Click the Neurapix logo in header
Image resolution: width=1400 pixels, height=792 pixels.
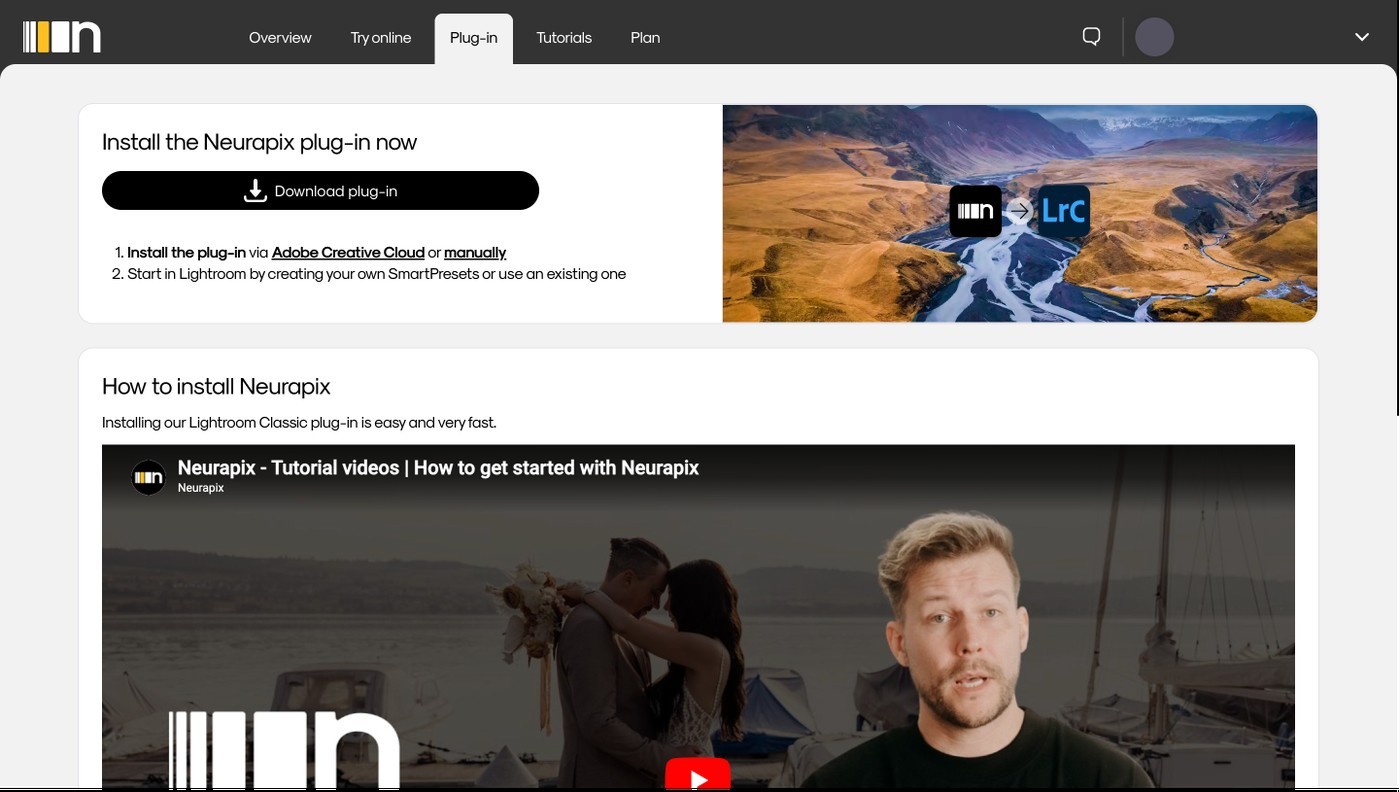[x=62, y=37]
